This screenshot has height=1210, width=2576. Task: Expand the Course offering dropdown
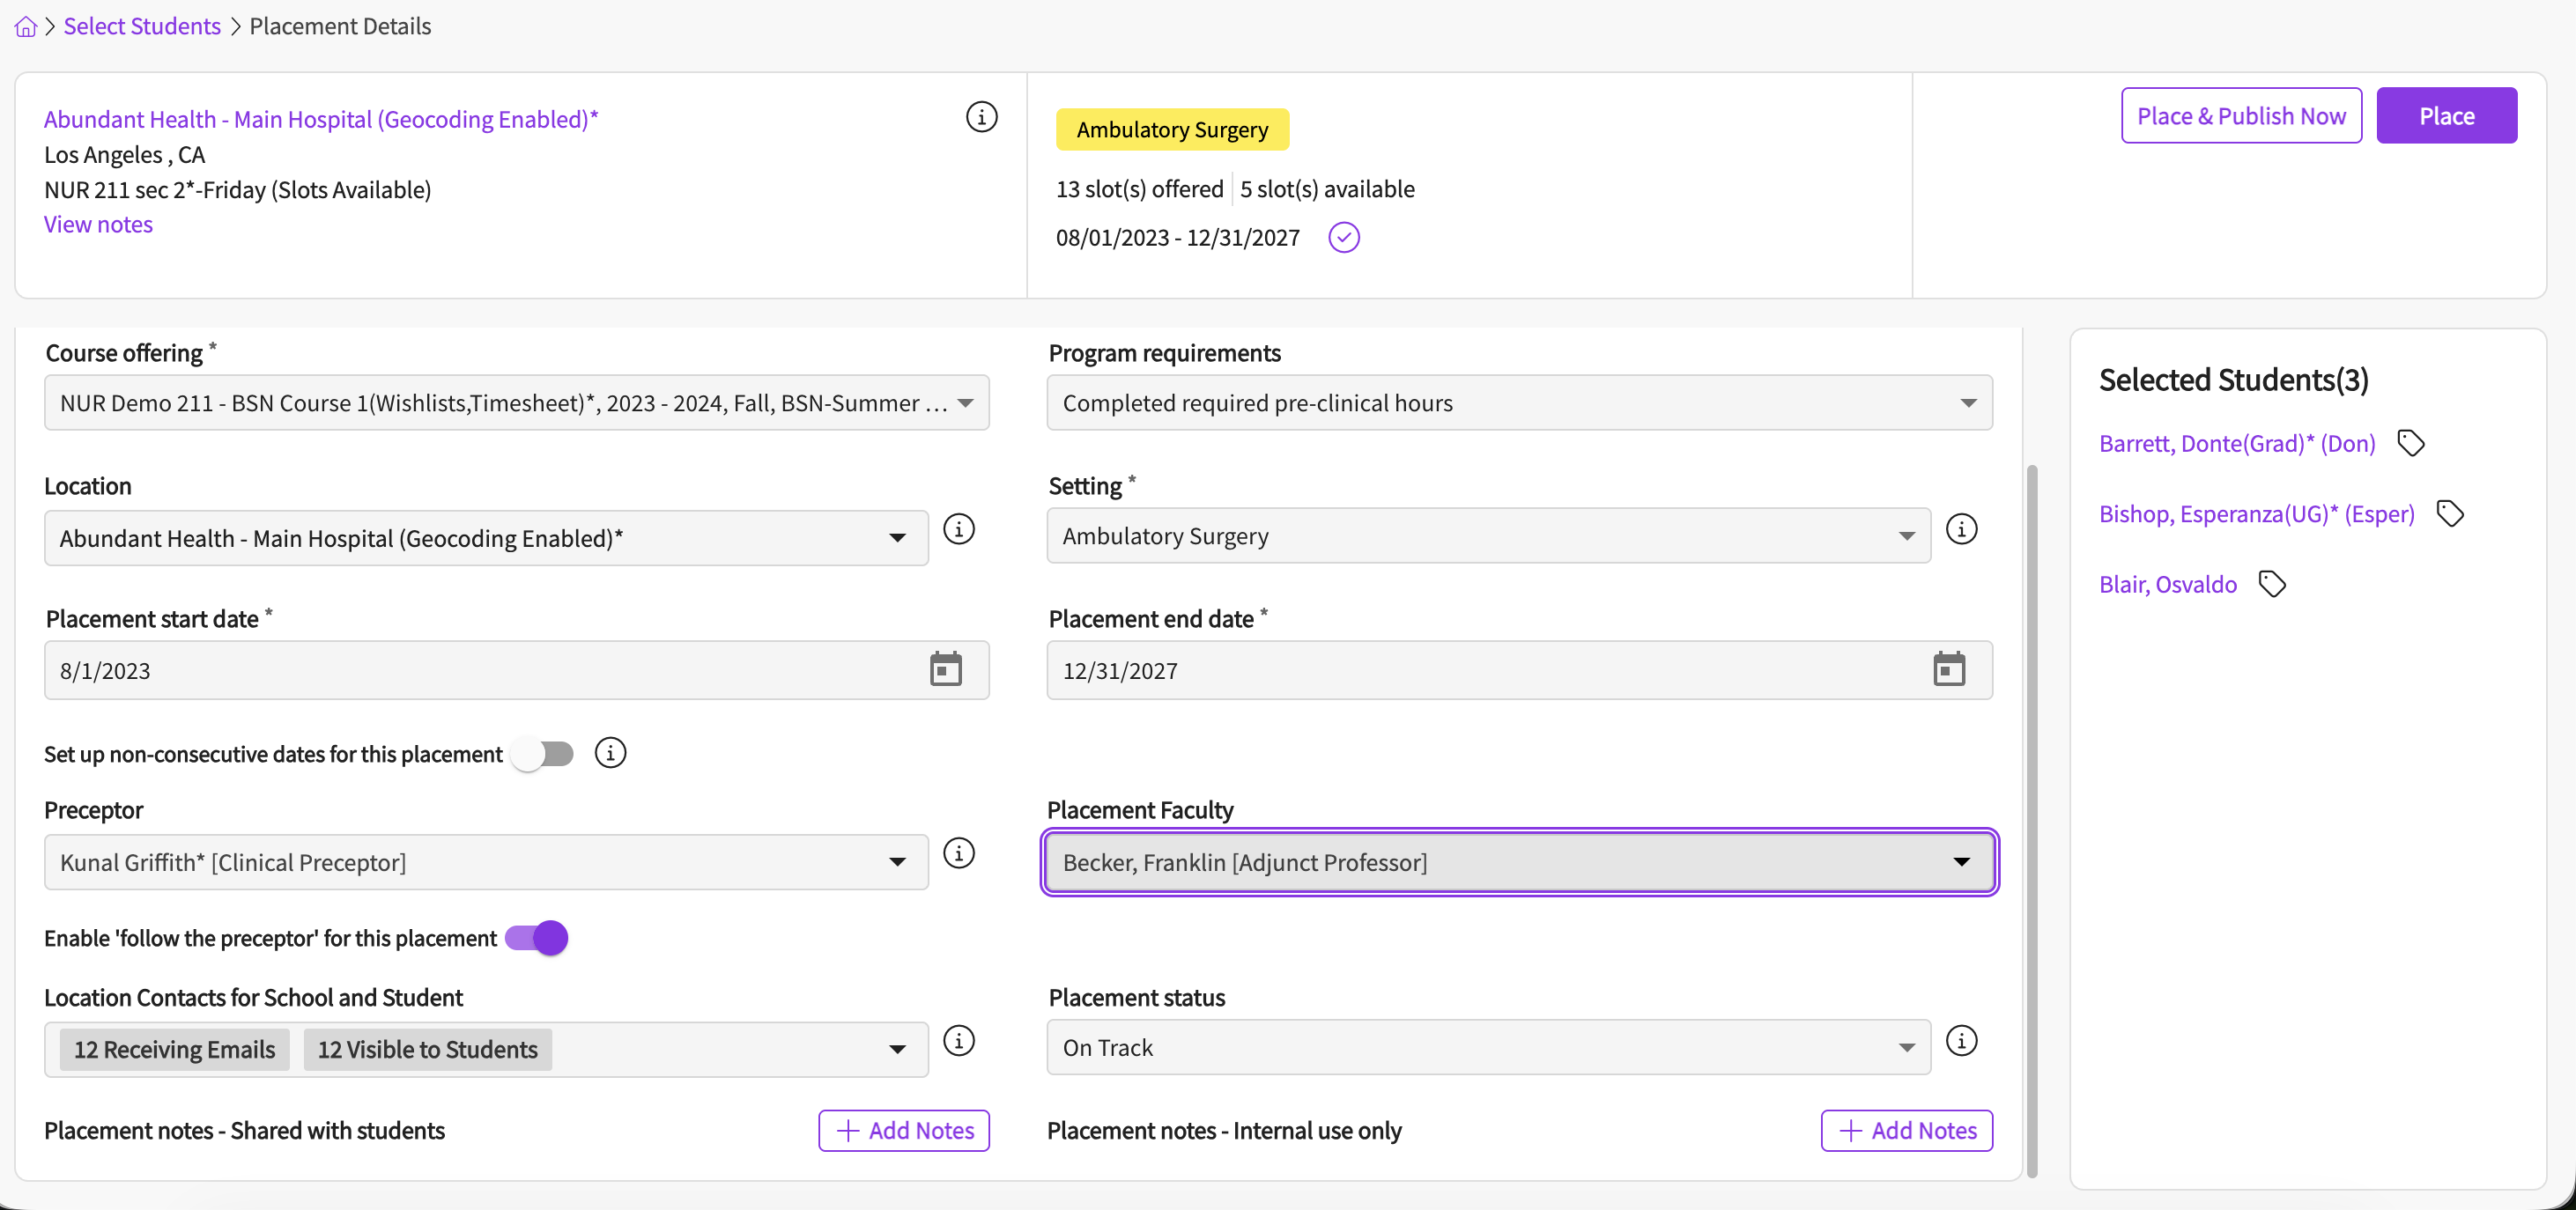[x=965, y=403]
